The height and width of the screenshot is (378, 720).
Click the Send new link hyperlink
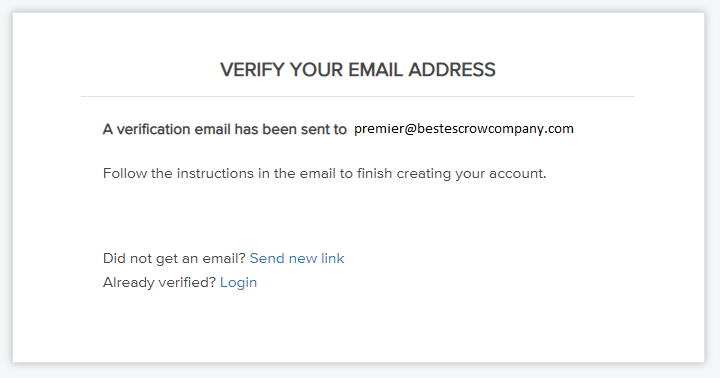[297, 258]
